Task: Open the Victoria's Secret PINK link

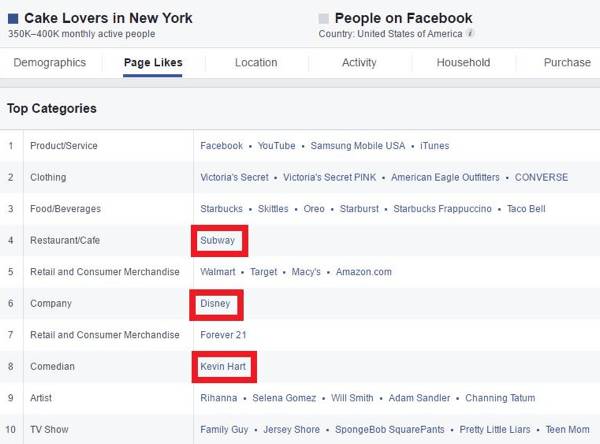Action: pos(330,177)
